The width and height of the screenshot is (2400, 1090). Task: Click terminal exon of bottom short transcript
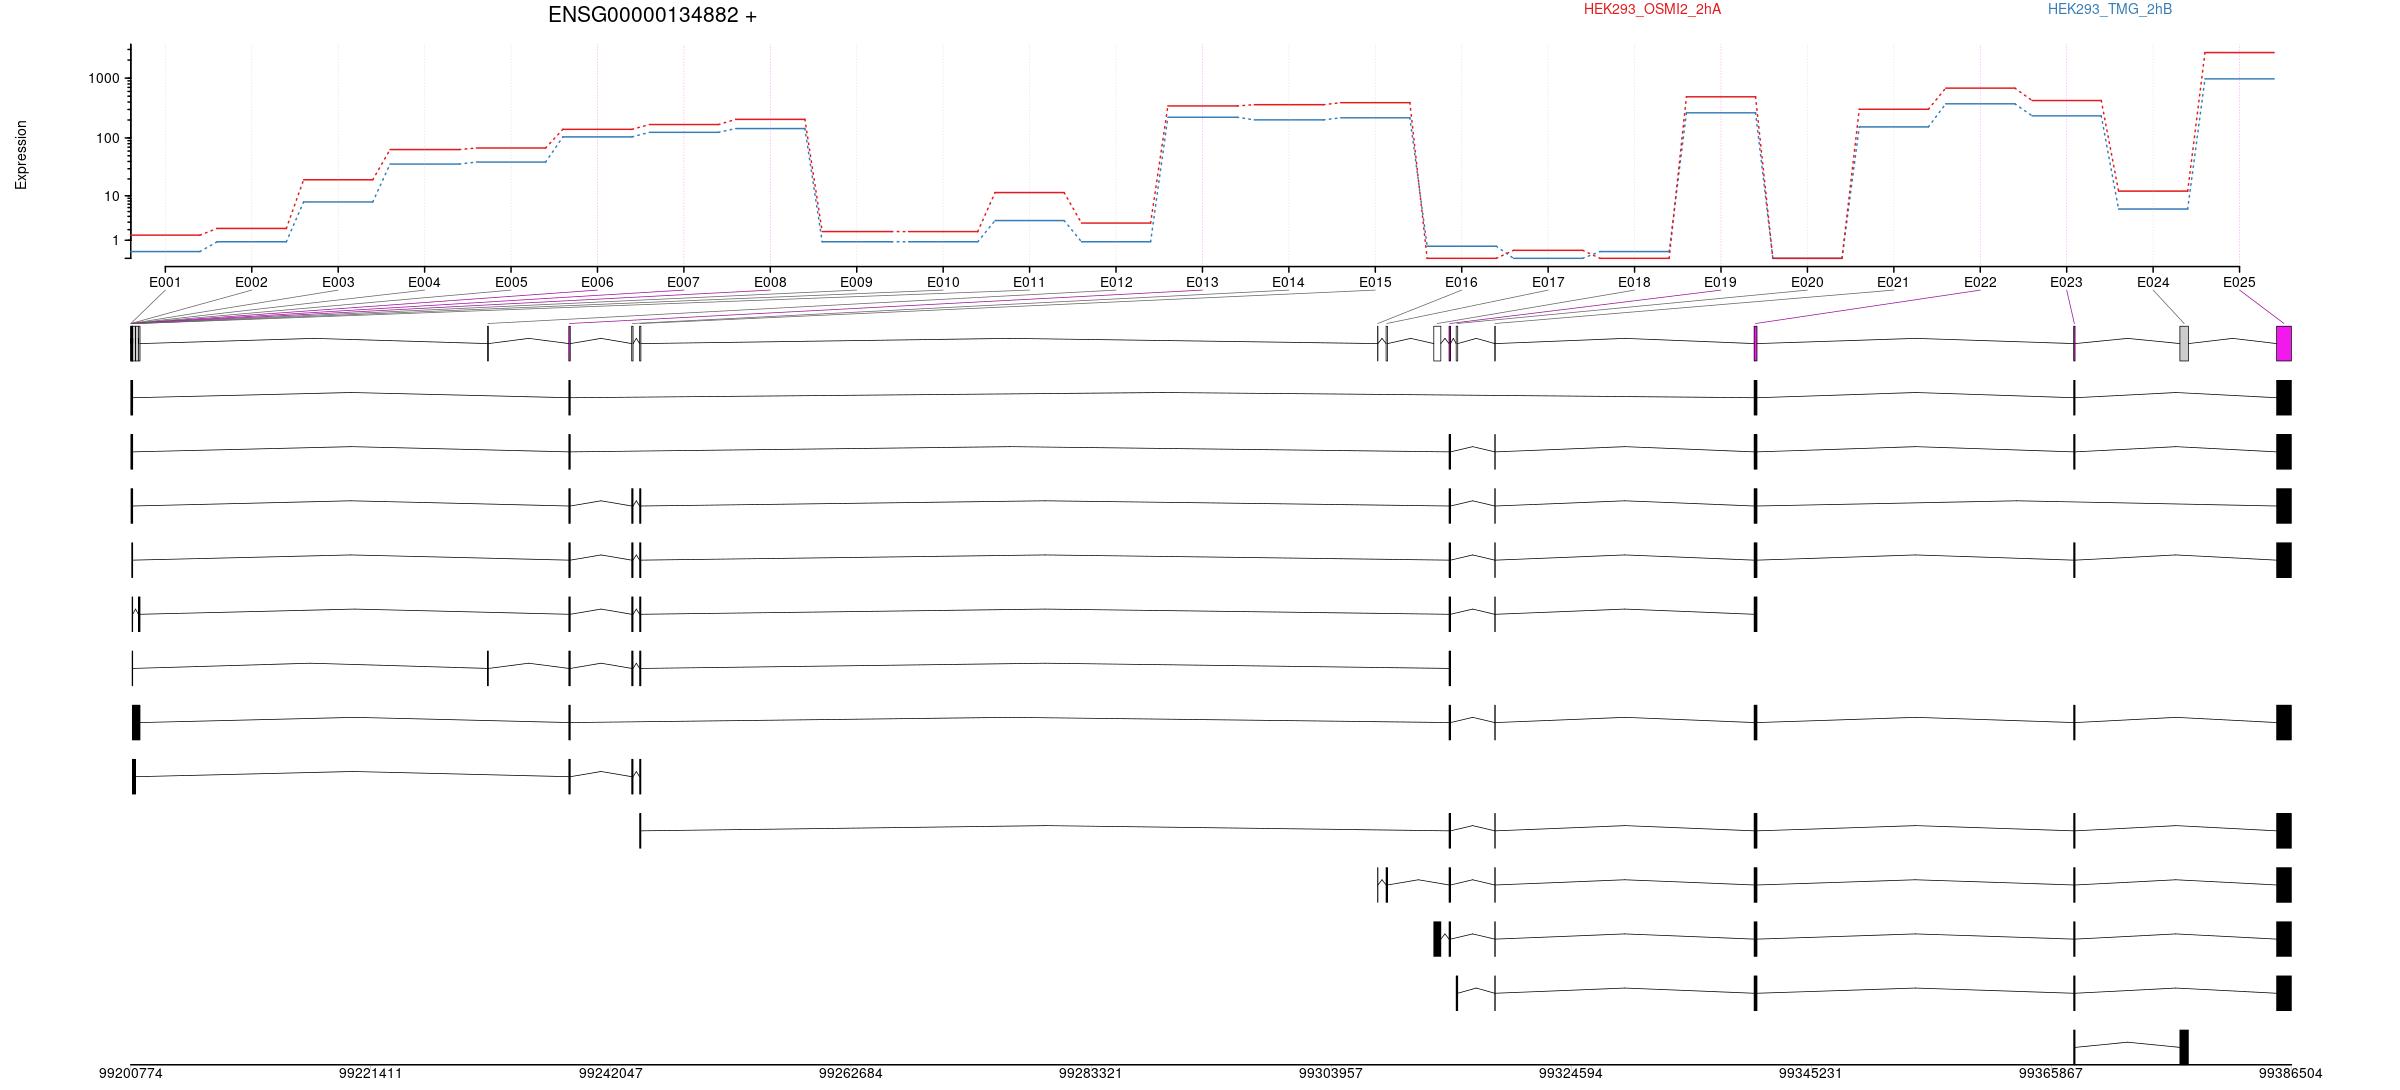[x=2184, y=1047]
